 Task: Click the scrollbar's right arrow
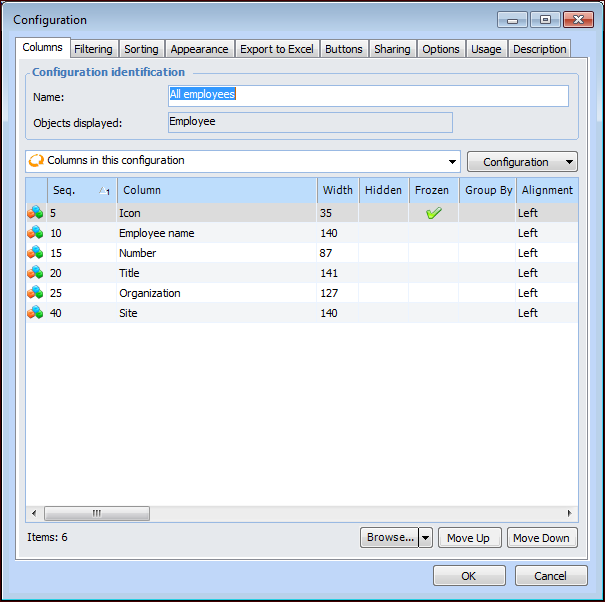coord(570,514)
